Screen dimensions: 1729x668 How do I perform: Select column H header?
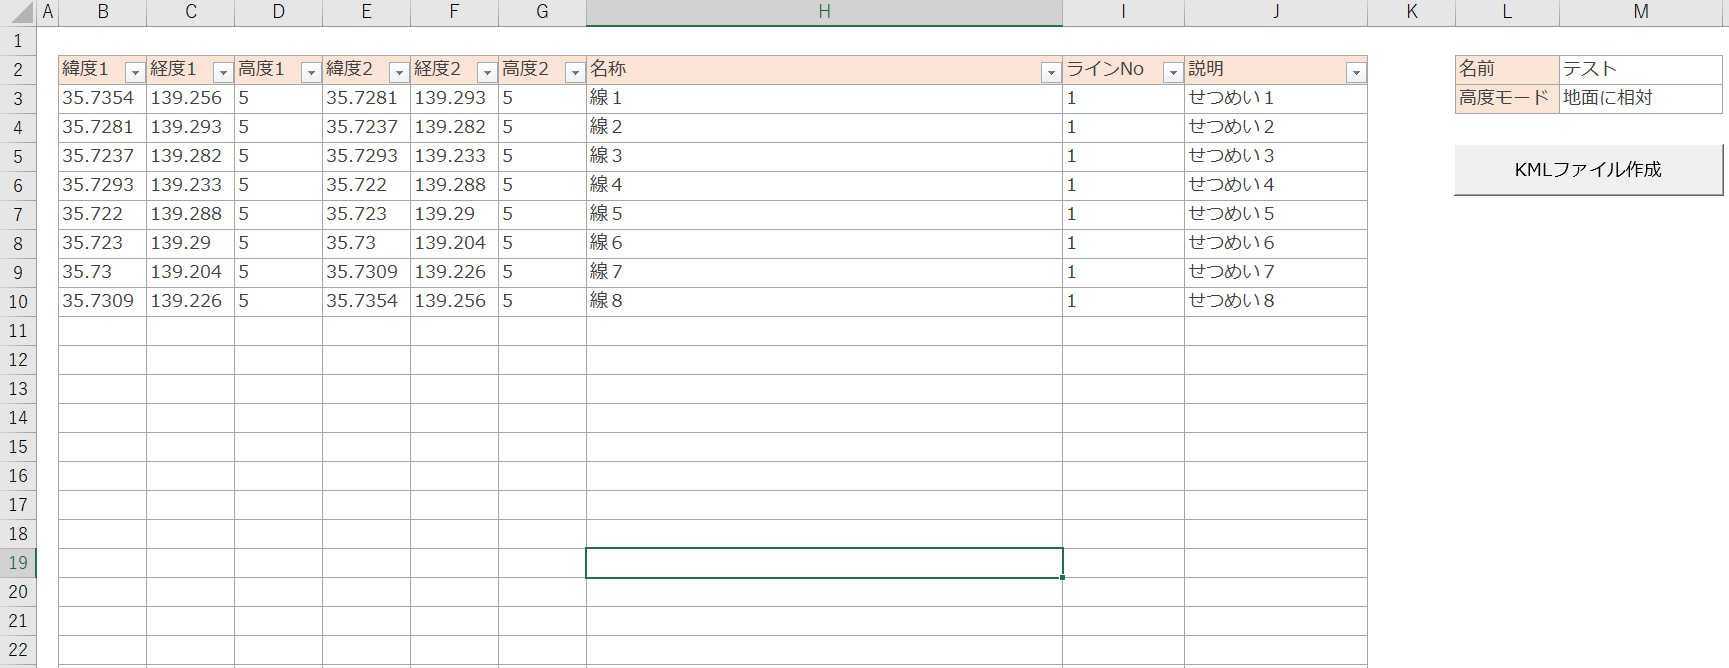(x=824, y=12)
